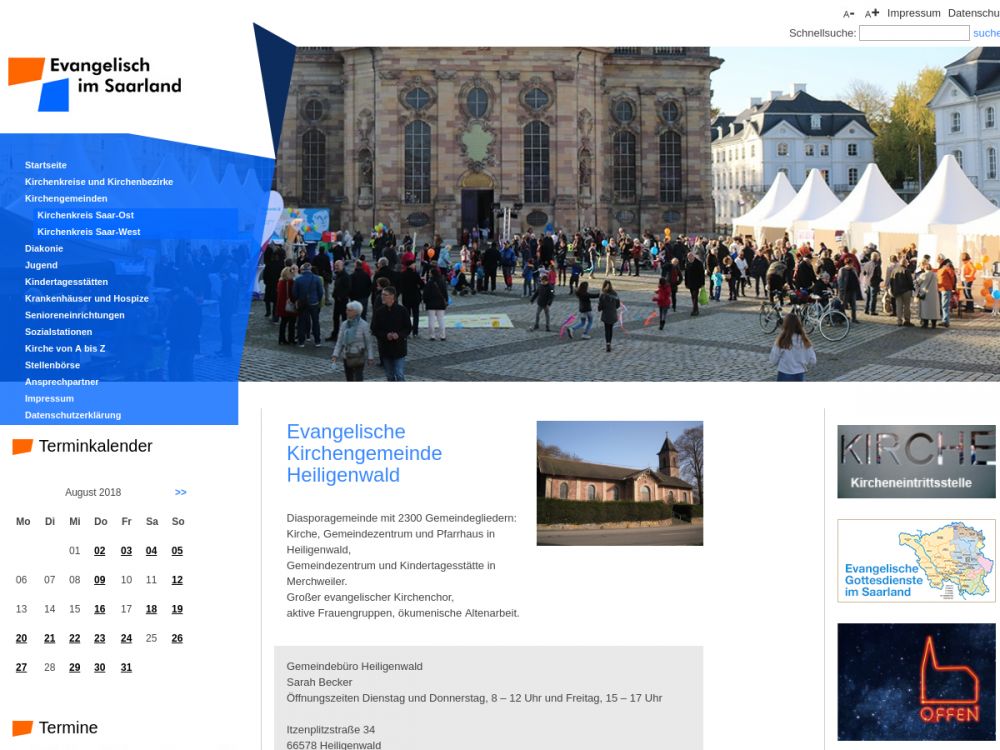The image size is (1000, 750).
Task: Go to next month in Terminkalender
Action: click(180, 492)
